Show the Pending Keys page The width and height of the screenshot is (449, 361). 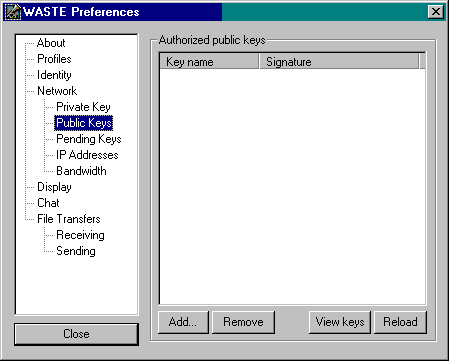tap(89, 139)
